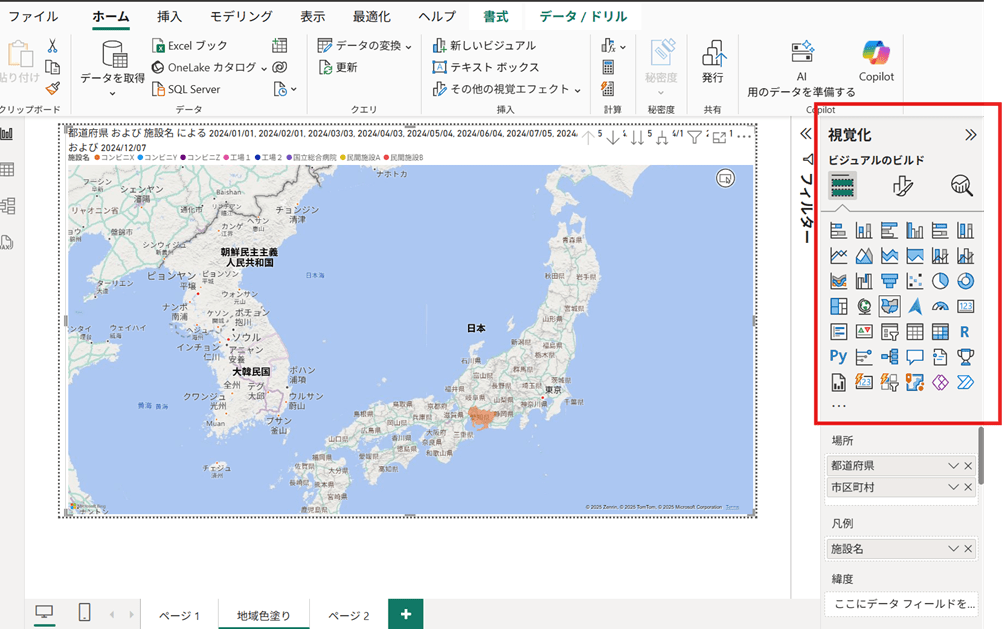
Task: Click the cut scissors icon
Action: (52, 45)
